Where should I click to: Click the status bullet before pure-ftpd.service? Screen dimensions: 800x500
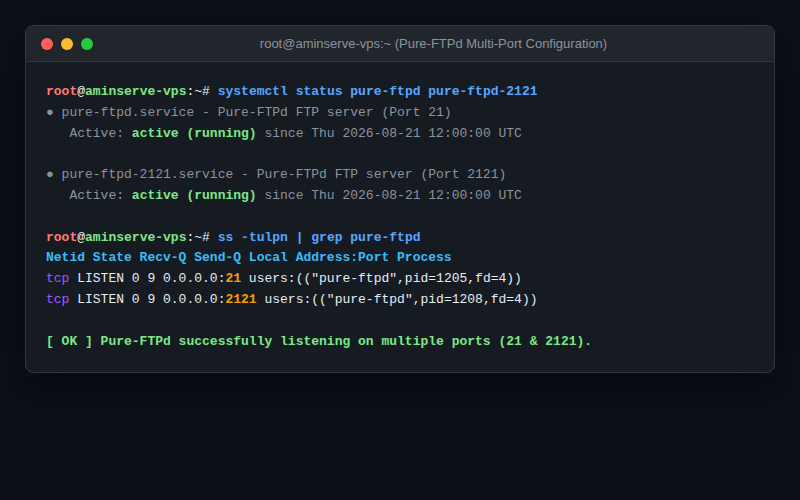pyautogui.click(x=50, y=112)
